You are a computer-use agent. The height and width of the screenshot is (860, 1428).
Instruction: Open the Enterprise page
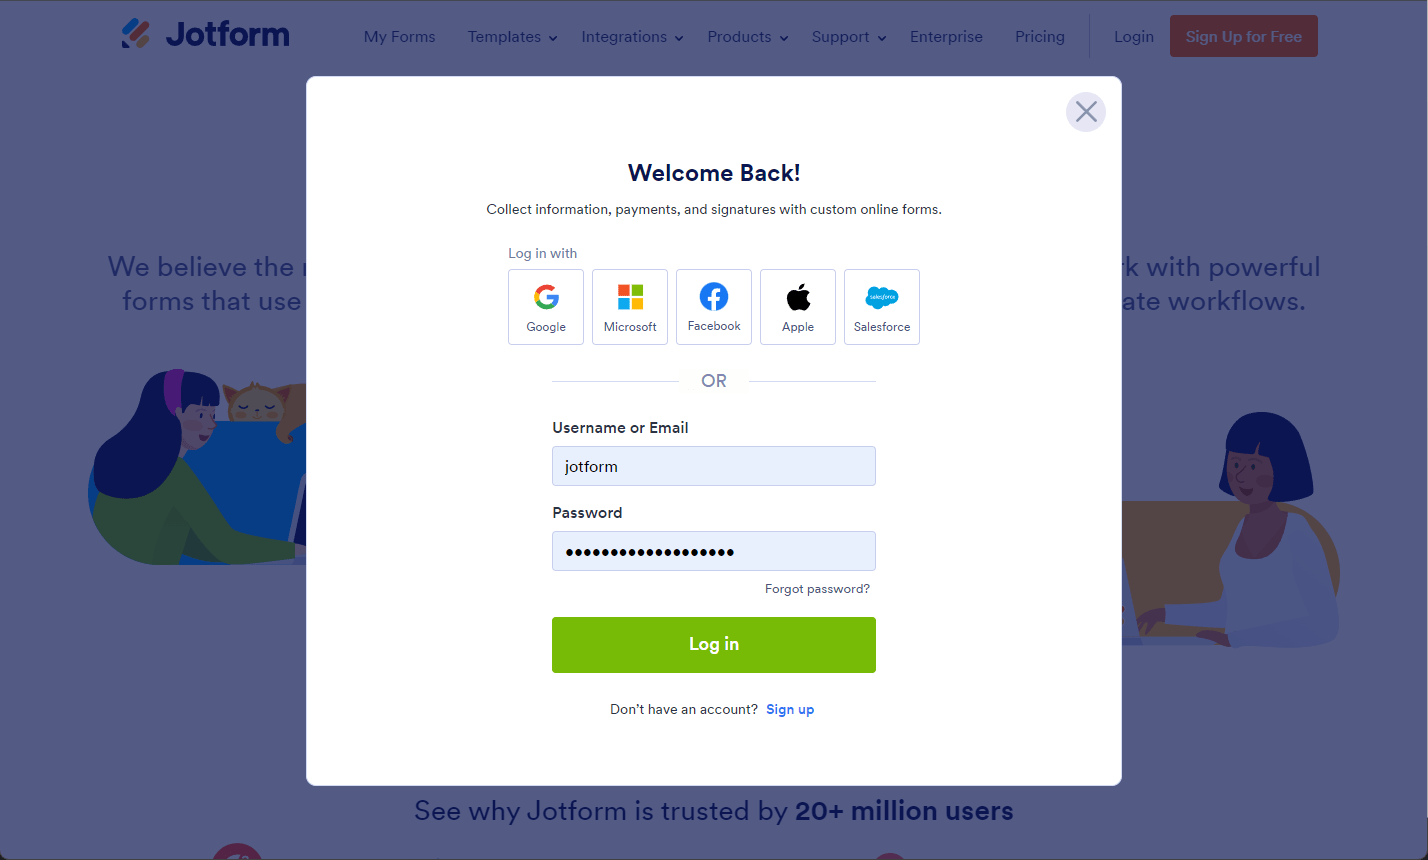pyautogui.click(x=946, y=37)
